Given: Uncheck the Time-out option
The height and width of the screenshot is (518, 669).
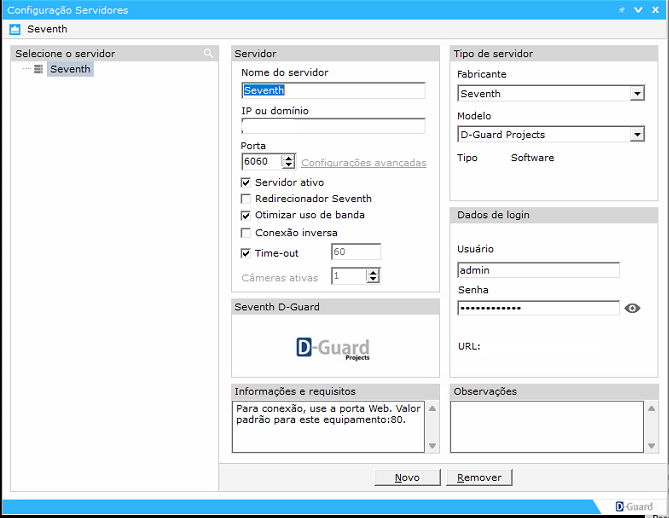Looking at the screenshot, I should point(246,254).
